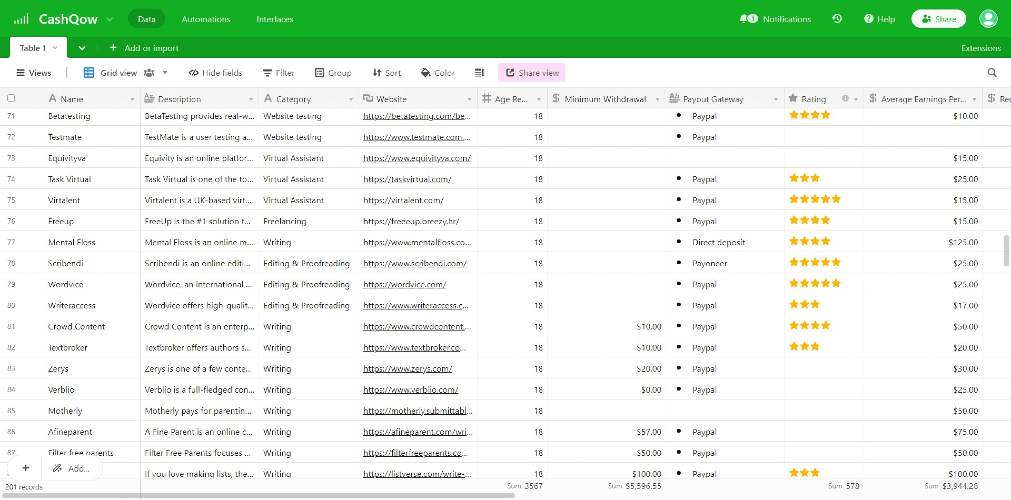Click Freeup's Freelancing category cell

pyautogui.click(x=308, y=221)
